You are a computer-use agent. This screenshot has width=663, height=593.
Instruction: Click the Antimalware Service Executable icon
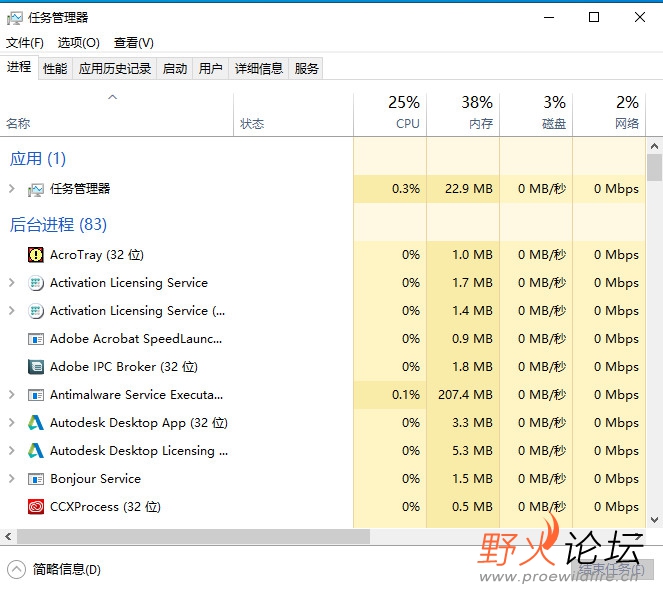(36, 395)
